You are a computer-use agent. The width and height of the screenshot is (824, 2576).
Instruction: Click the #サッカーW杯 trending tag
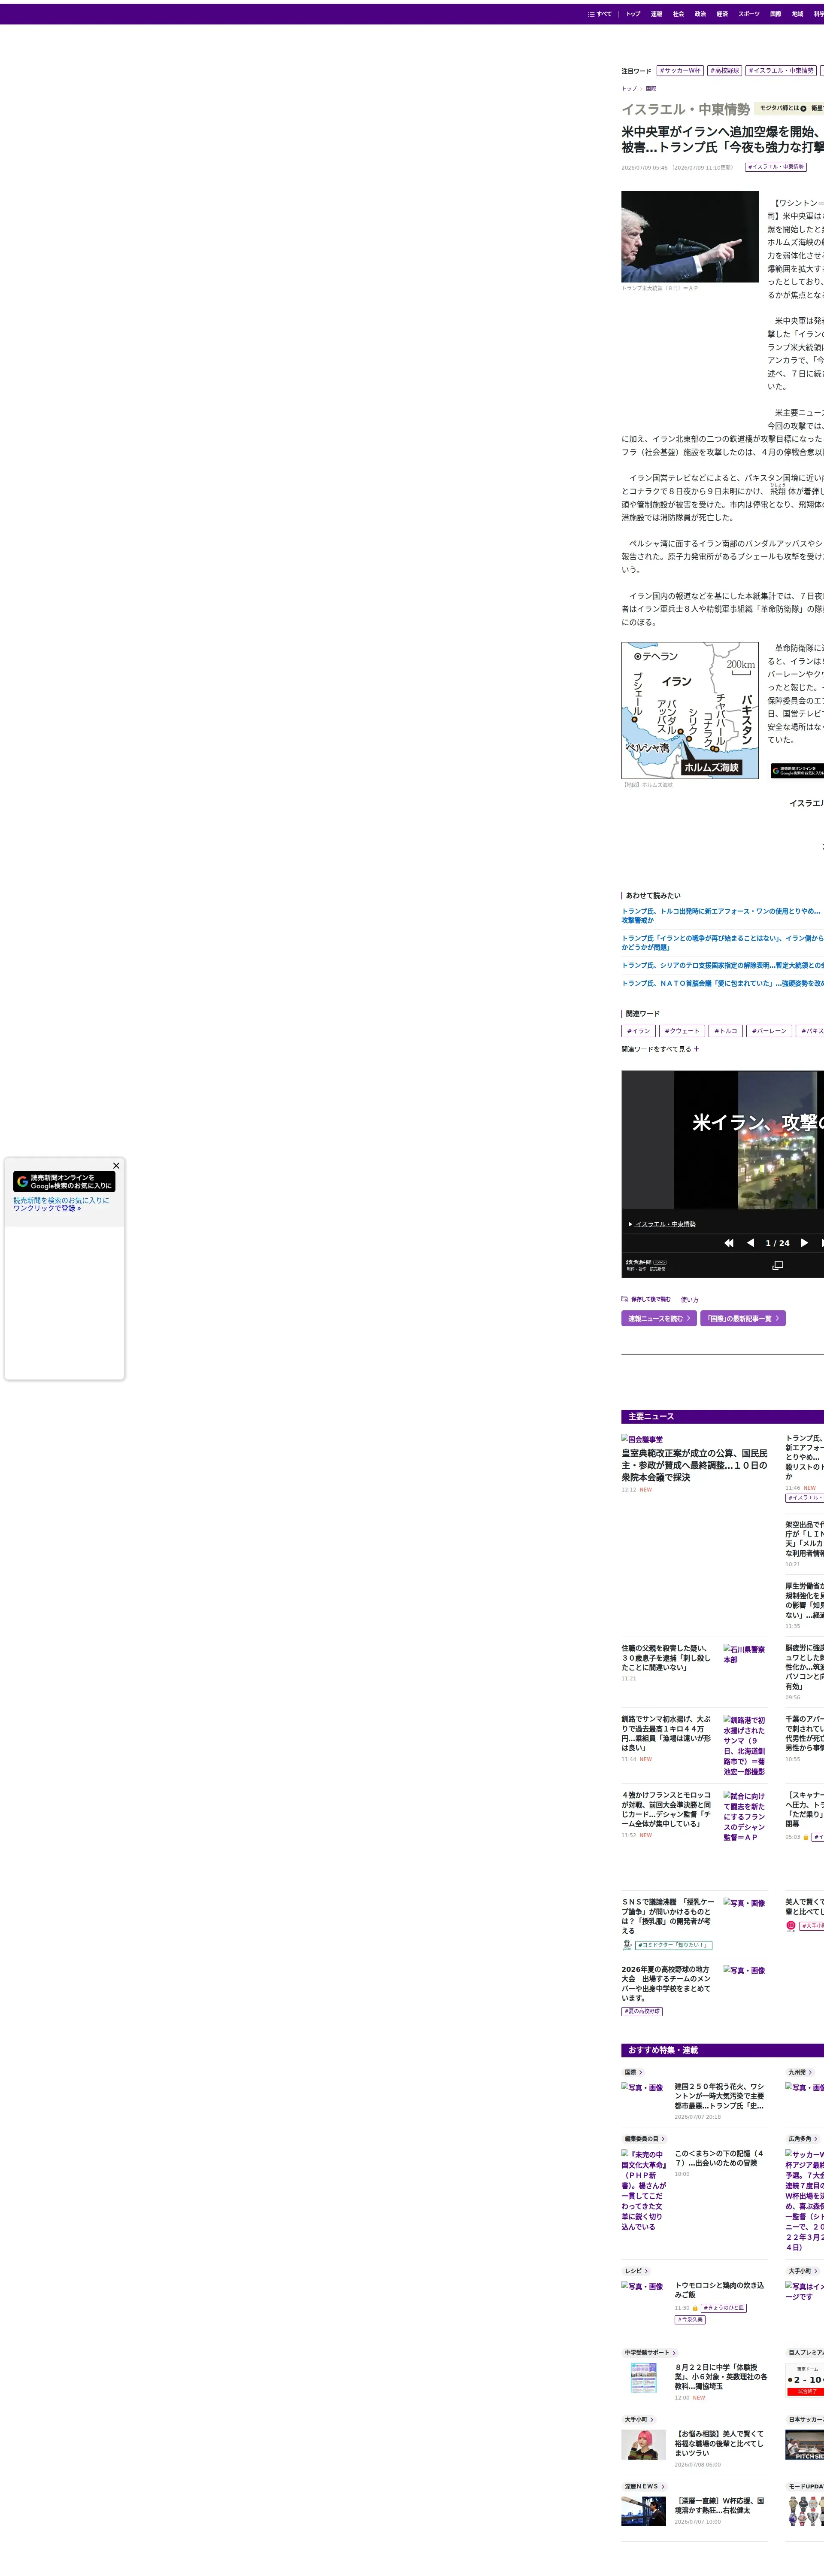pyautogui.click(x=680, y=71)
